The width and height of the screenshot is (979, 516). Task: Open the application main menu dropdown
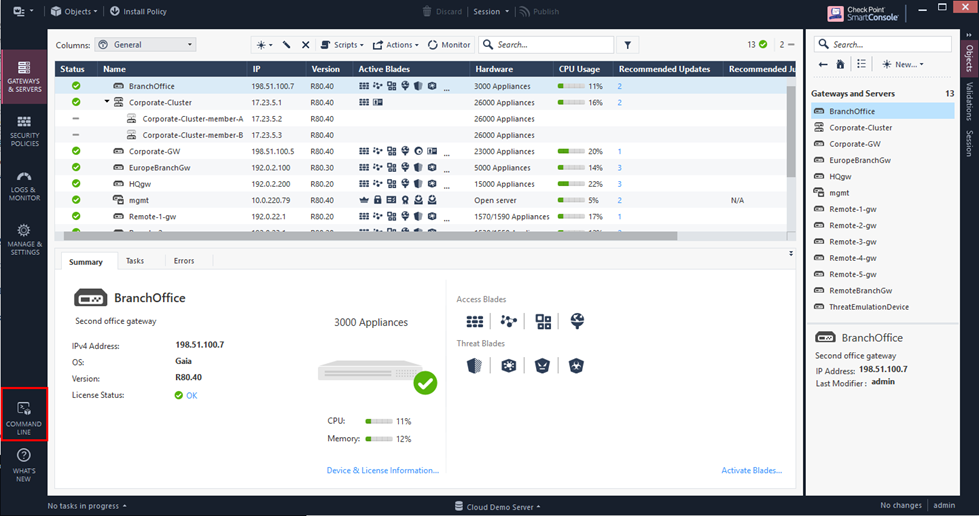coord(23,11)
